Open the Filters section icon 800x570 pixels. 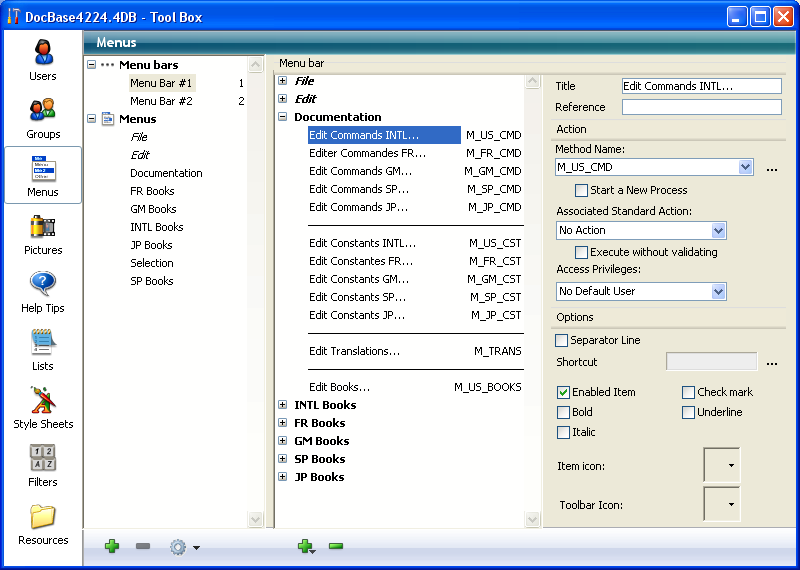[43, 465]
